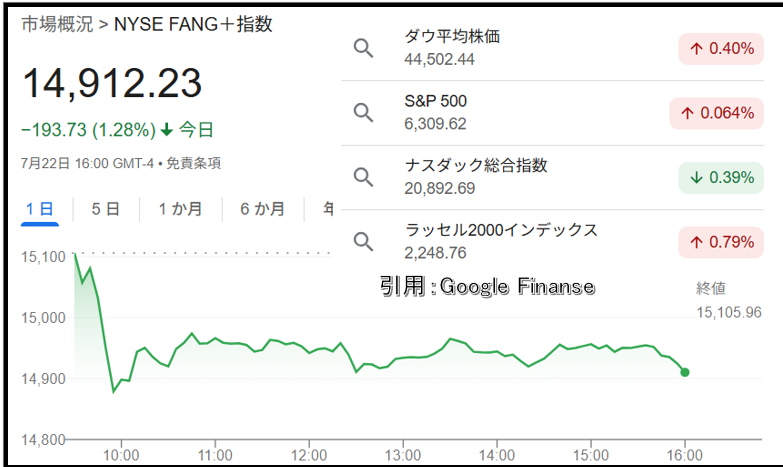Click the magnifier icon next to S&P 500

point(364,113)
